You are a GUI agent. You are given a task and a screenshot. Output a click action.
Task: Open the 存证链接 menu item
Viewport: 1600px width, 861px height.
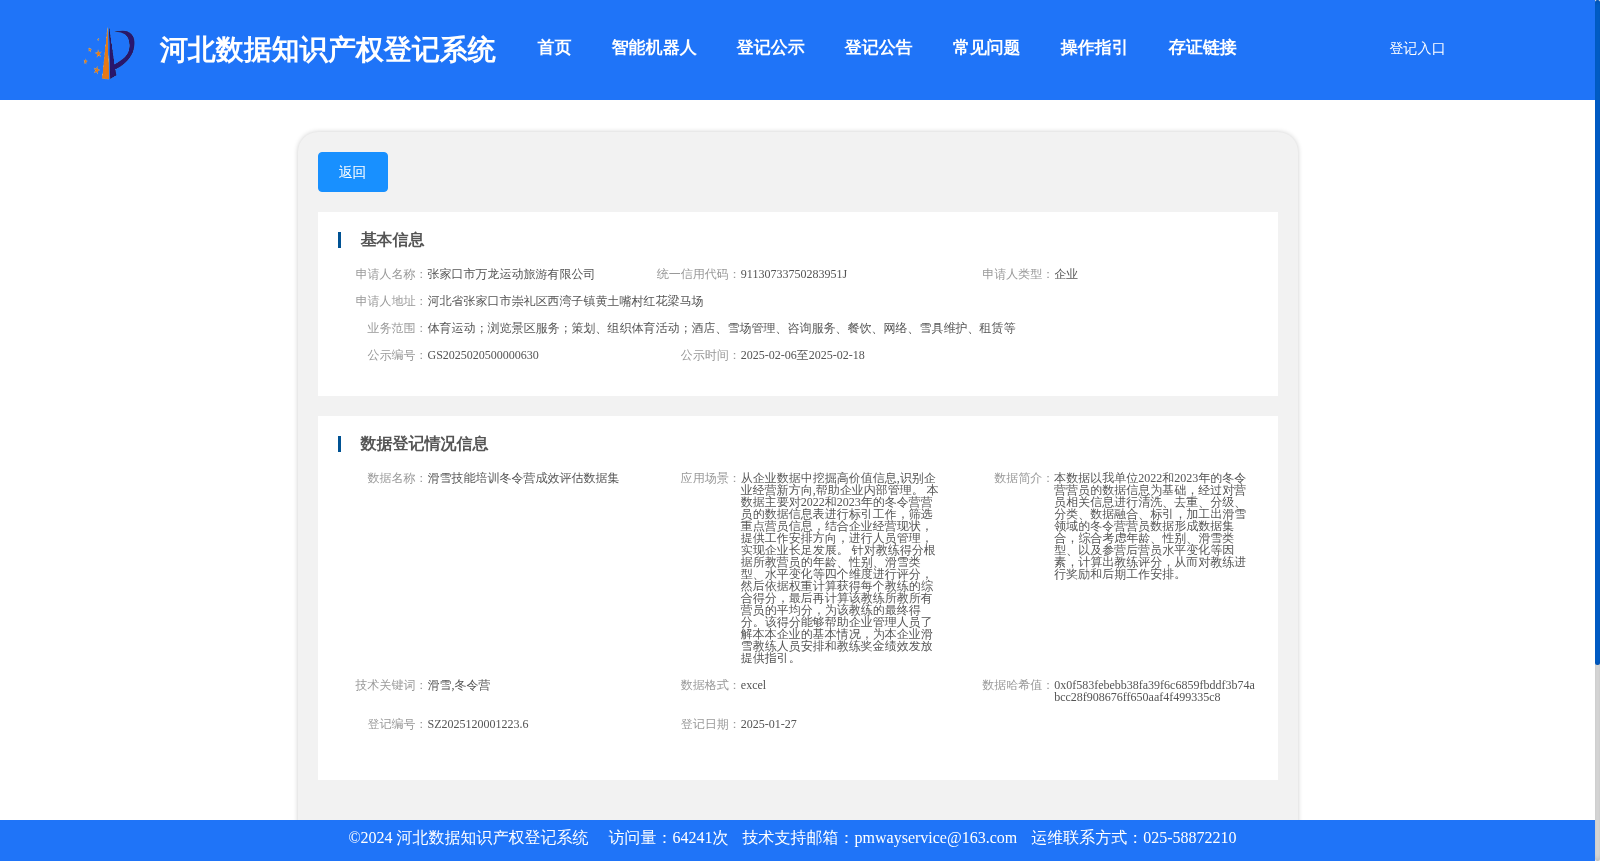tap(1202, 48)
